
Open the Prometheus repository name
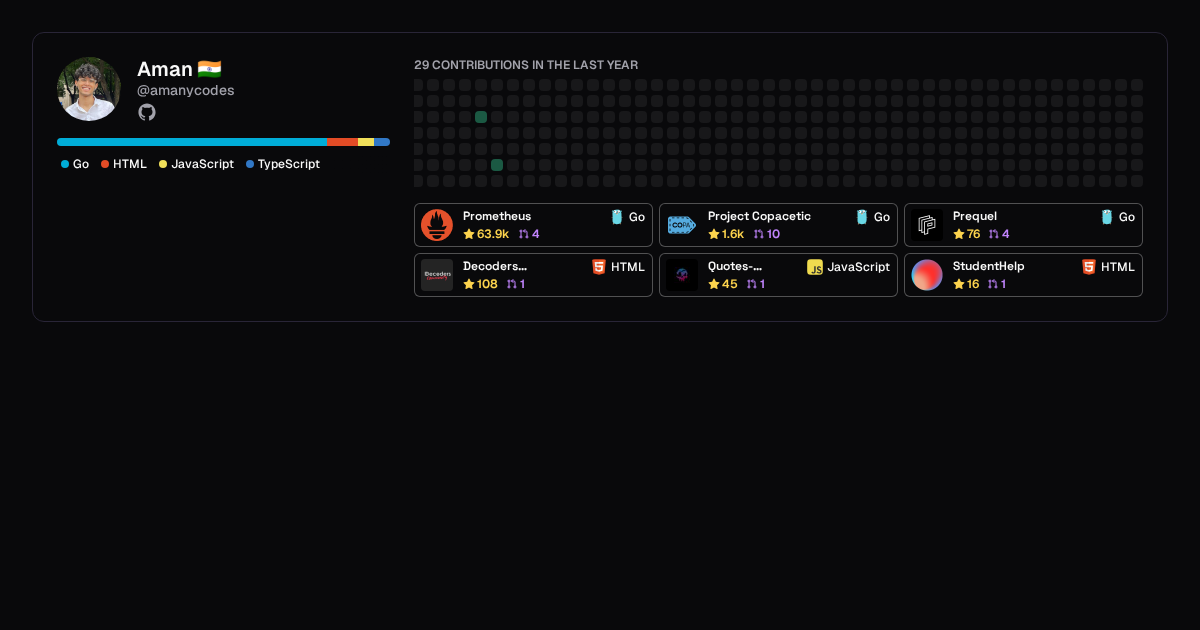point(497,216)
